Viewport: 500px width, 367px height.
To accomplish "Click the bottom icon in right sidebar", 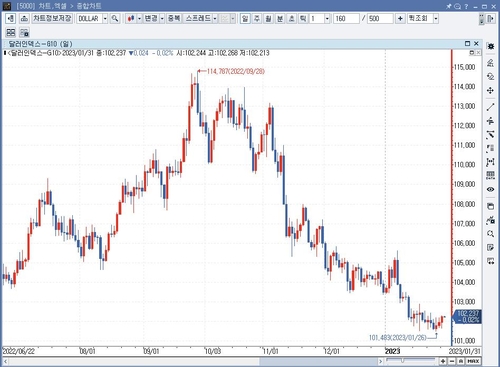I will point(490,261).
